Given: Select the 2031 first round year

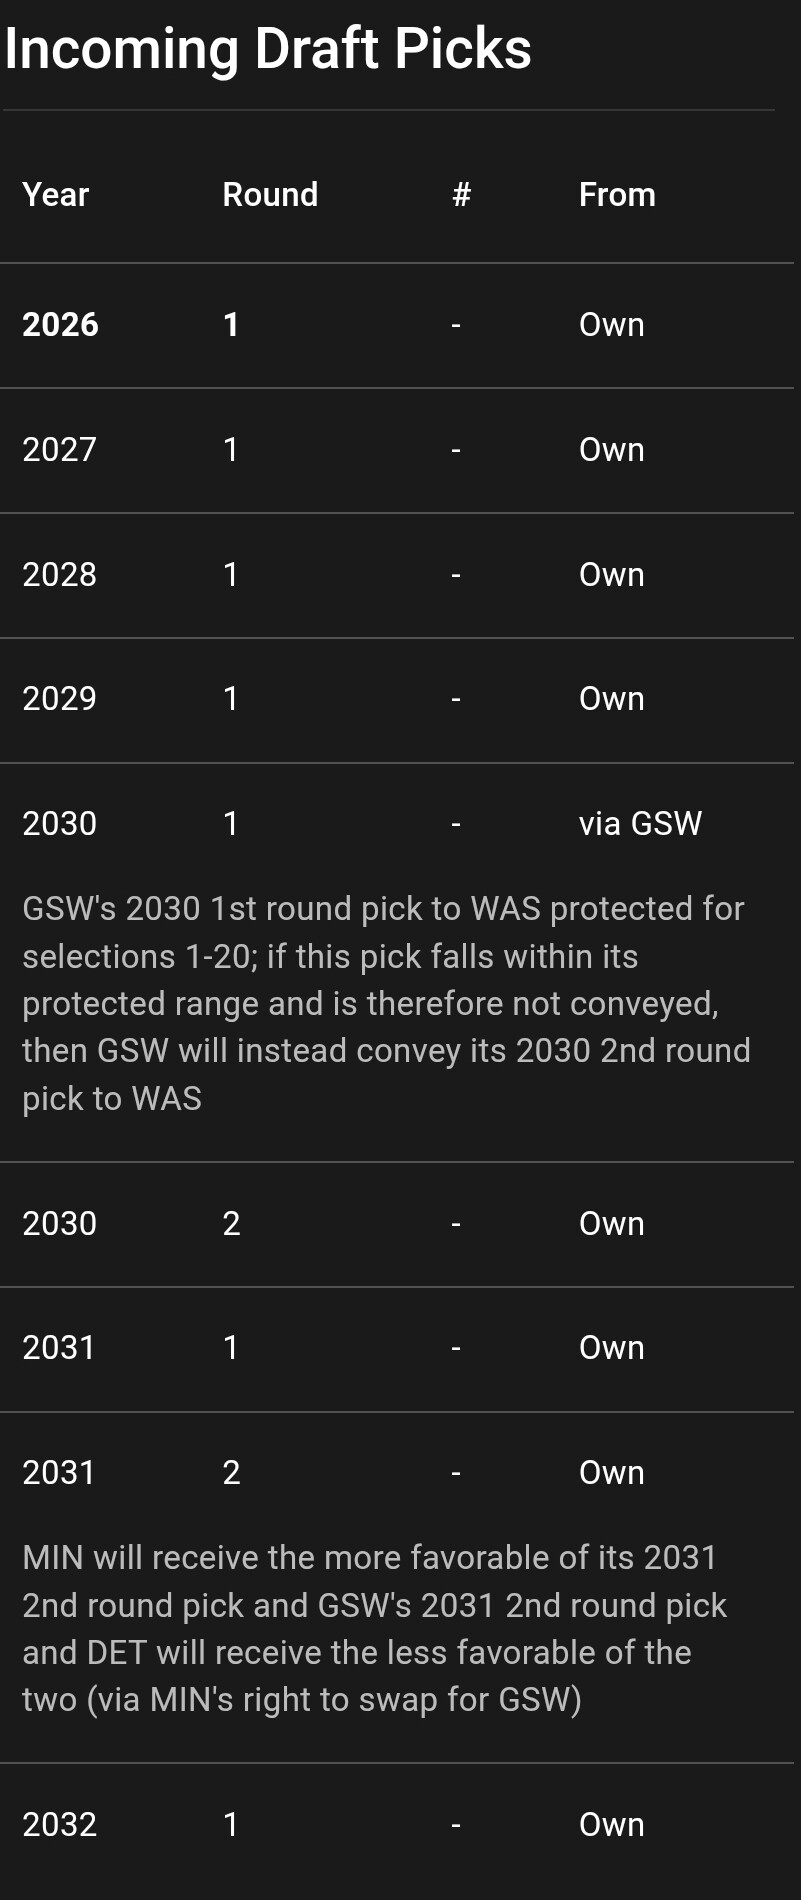Looking at the screenshot, I should (59, 1348).
